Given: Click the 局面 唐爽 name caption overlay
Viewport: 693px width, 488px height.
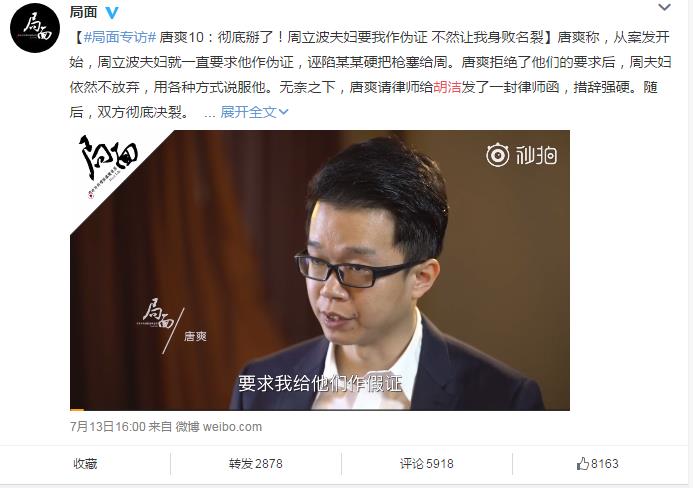Looking at the screenshot, I should tap(173, 325).
